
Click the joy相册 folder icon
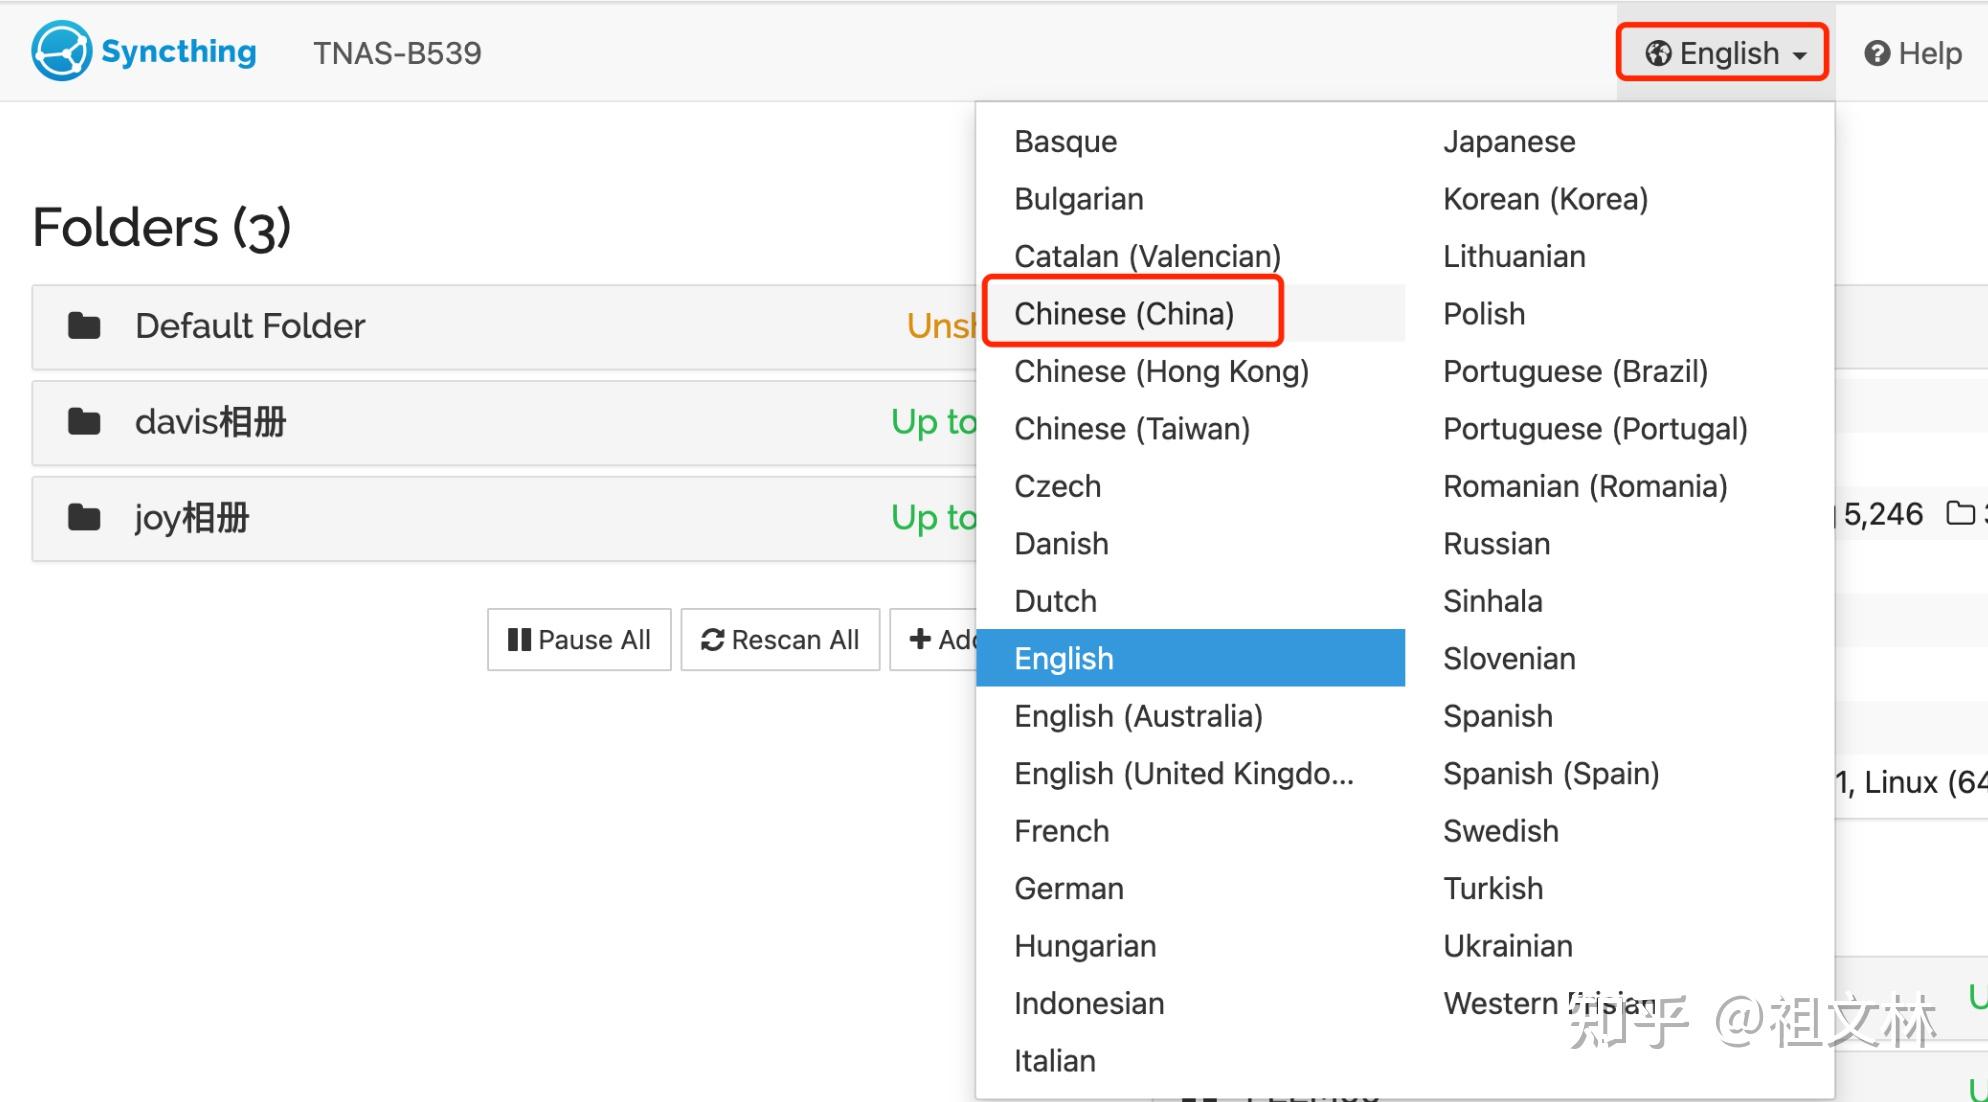[x=84, y=518]
